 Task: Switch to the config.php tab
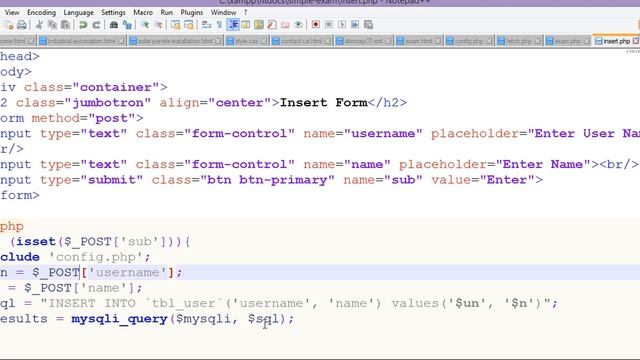pyautogui.click(x=469, y=41)
